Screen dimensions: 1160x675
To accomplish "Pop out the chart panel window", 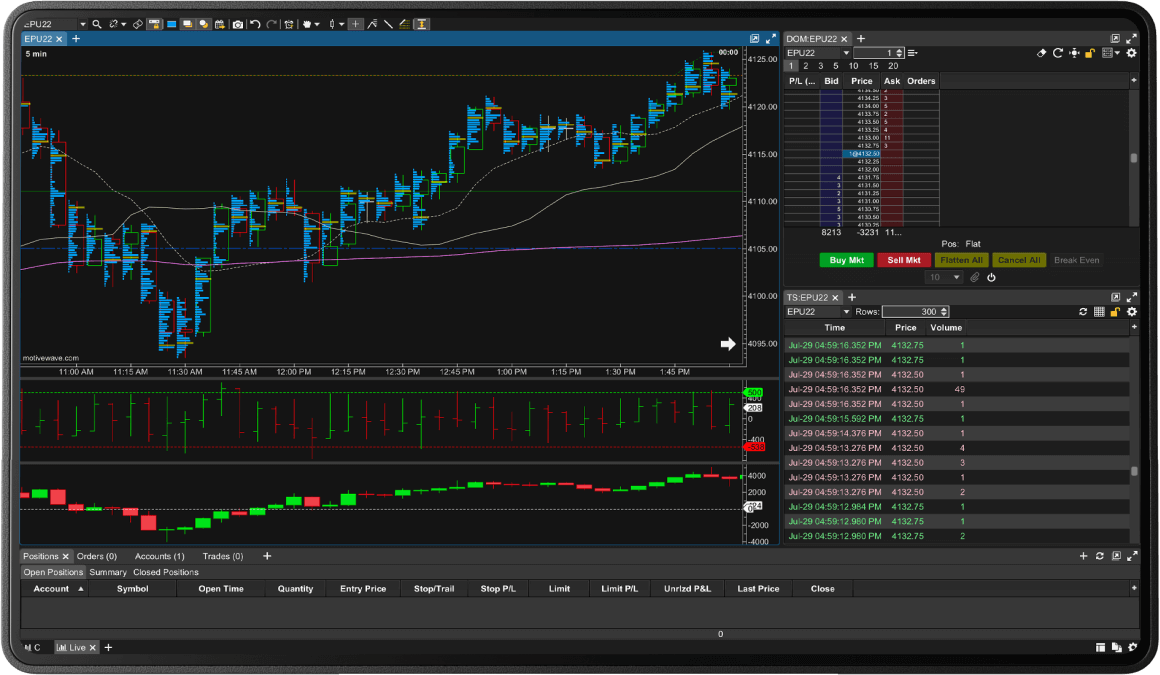I will (x=755, y=38).
